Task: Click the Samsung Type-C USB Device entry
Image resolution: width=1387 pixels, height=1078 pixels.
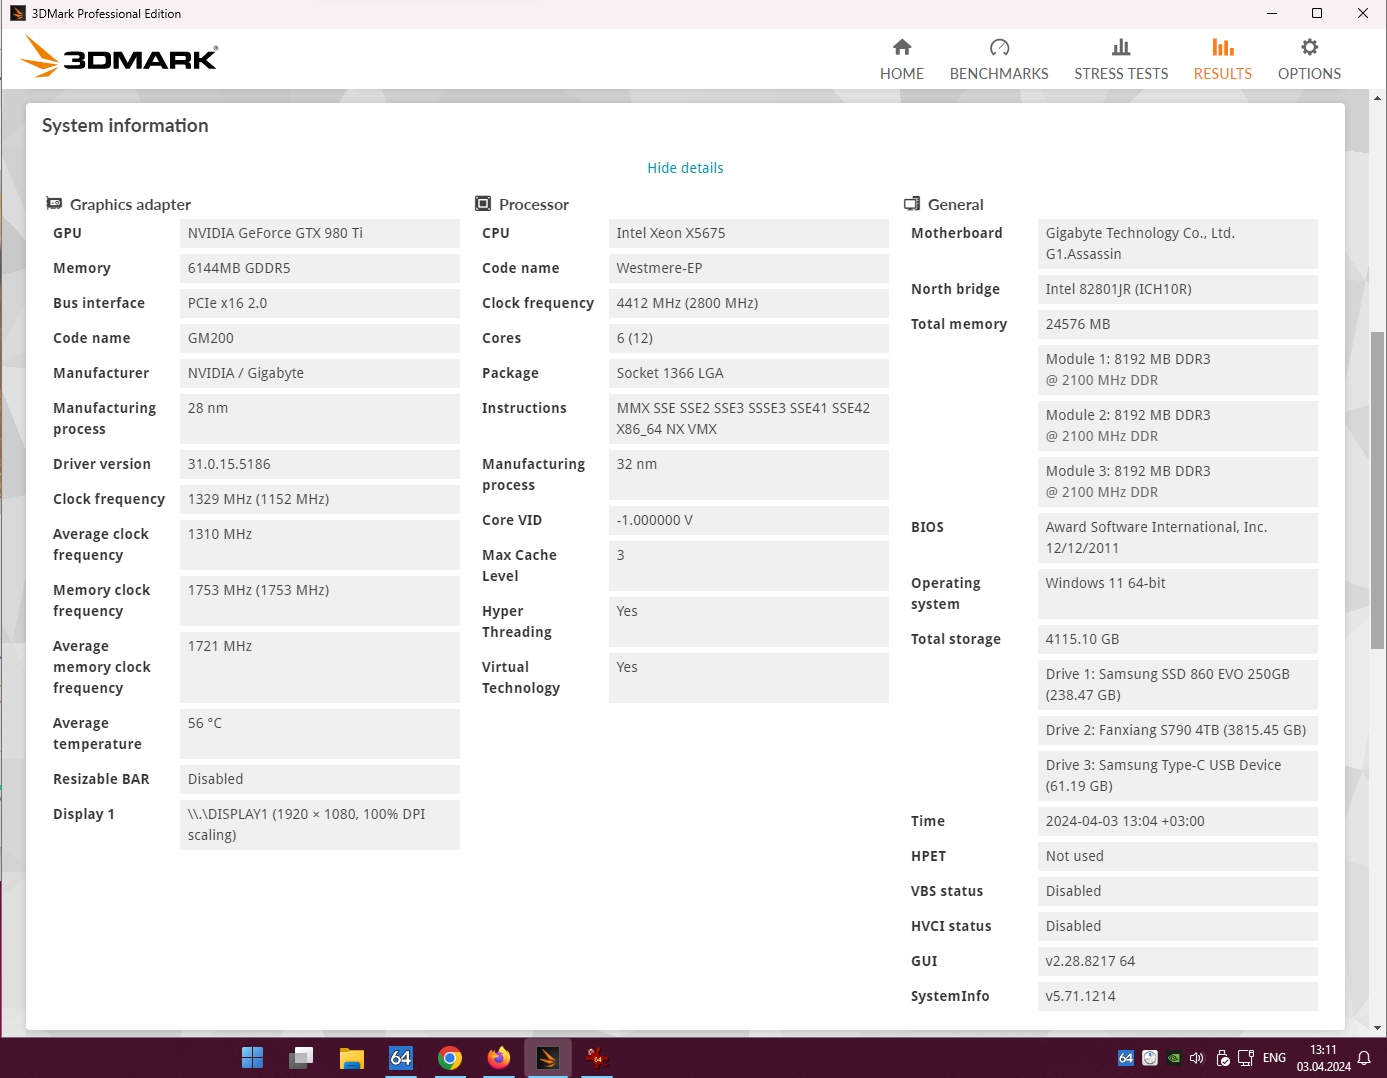Action: coord(1178,775)
